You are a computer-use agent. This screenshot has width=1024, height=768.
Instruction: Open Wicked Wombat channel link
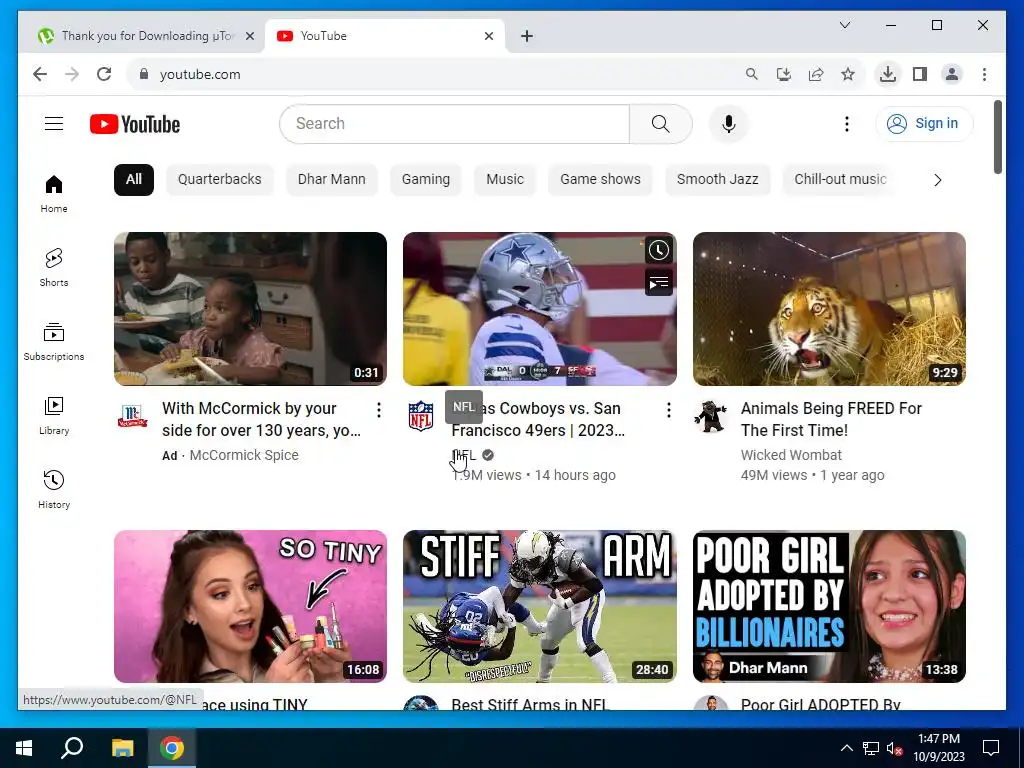point(791,455)
